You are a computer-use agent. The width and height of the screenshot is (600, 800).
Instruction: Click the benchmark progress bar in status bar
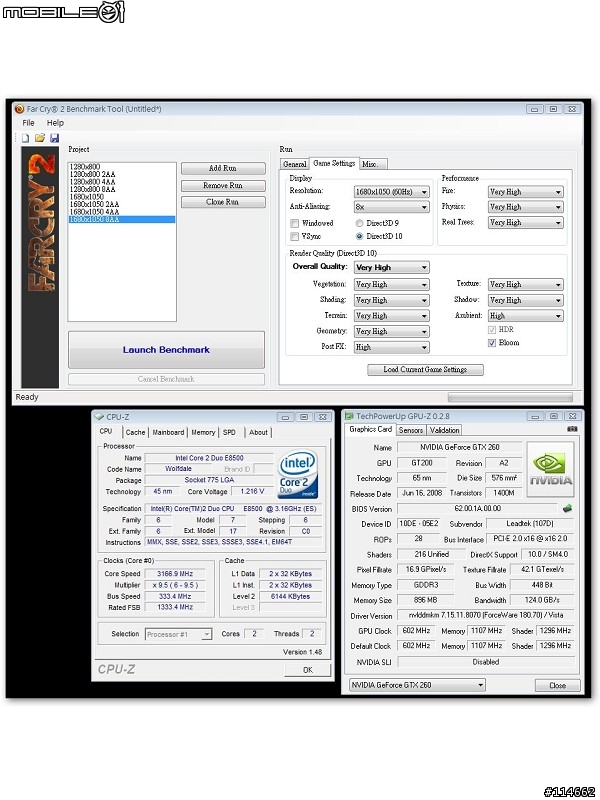coord(510,397)
